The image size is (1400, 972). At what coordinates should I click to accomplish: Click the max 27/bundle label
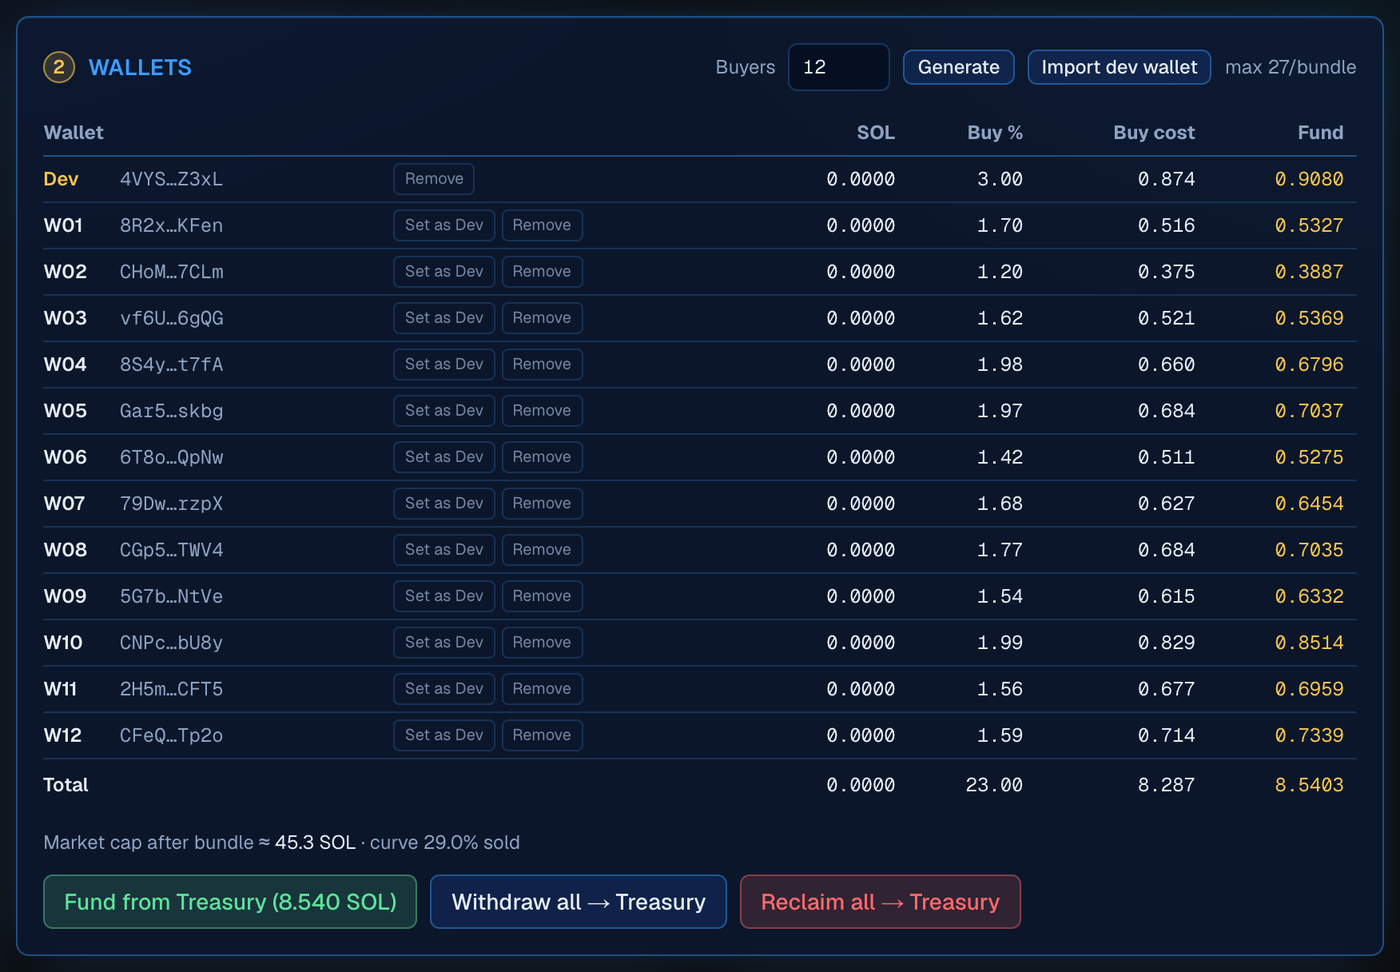tap(1290, 67)
